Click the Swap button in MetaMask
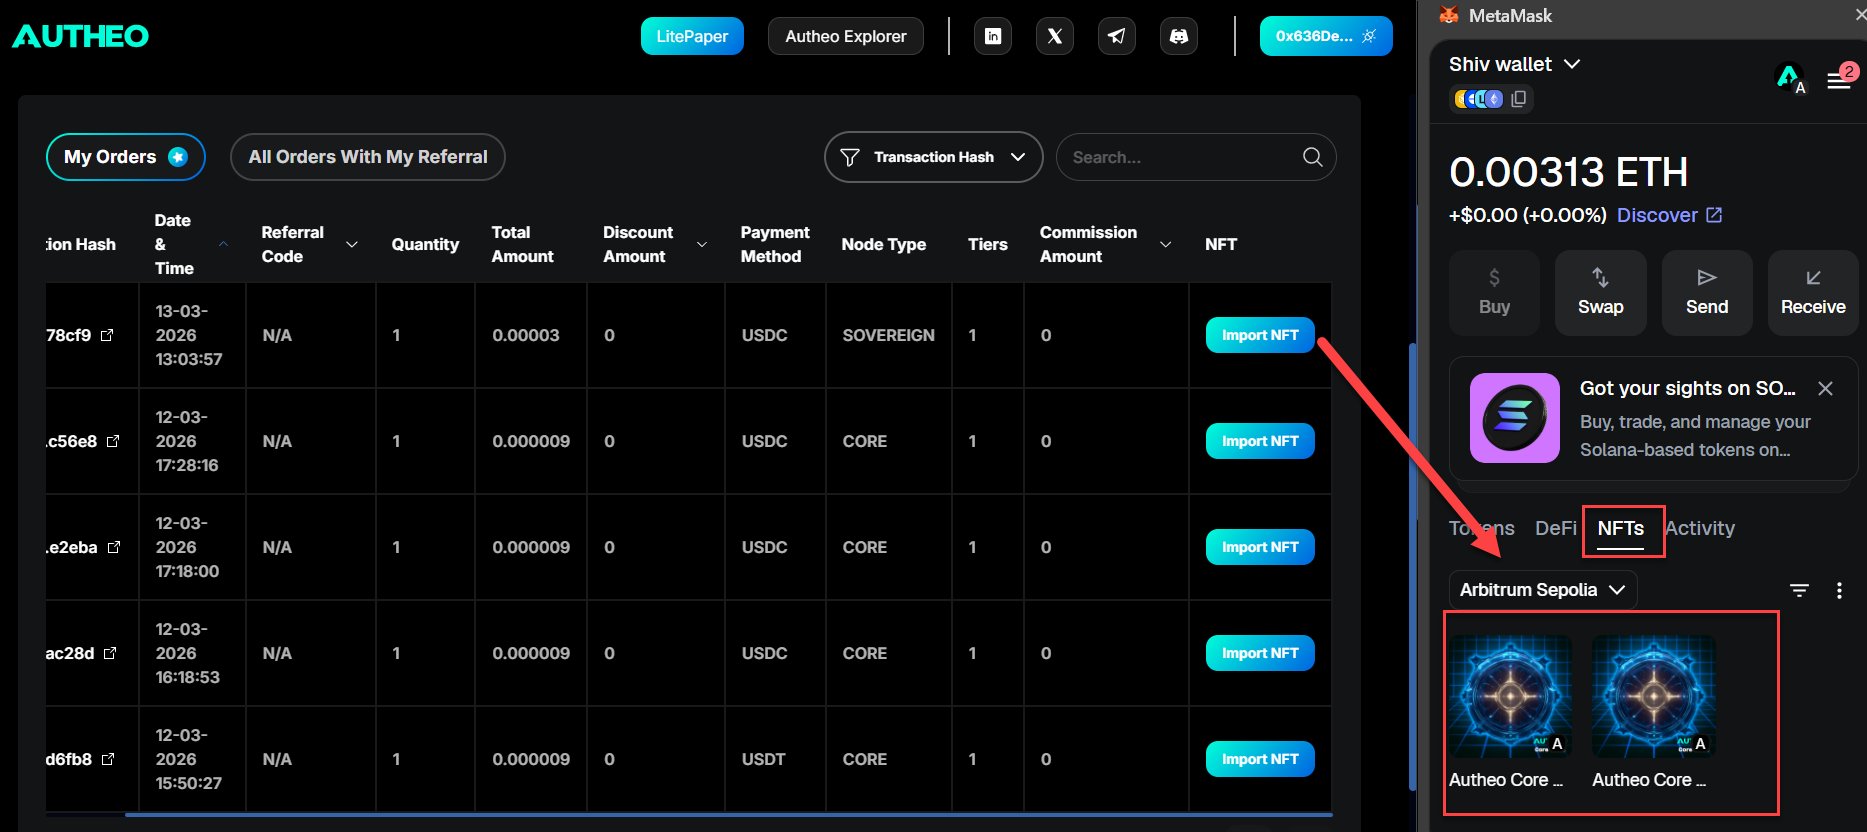Image resolution: width=1867 pixels, height=832 pixels. pyautogui.click(x=1600, y=292)
